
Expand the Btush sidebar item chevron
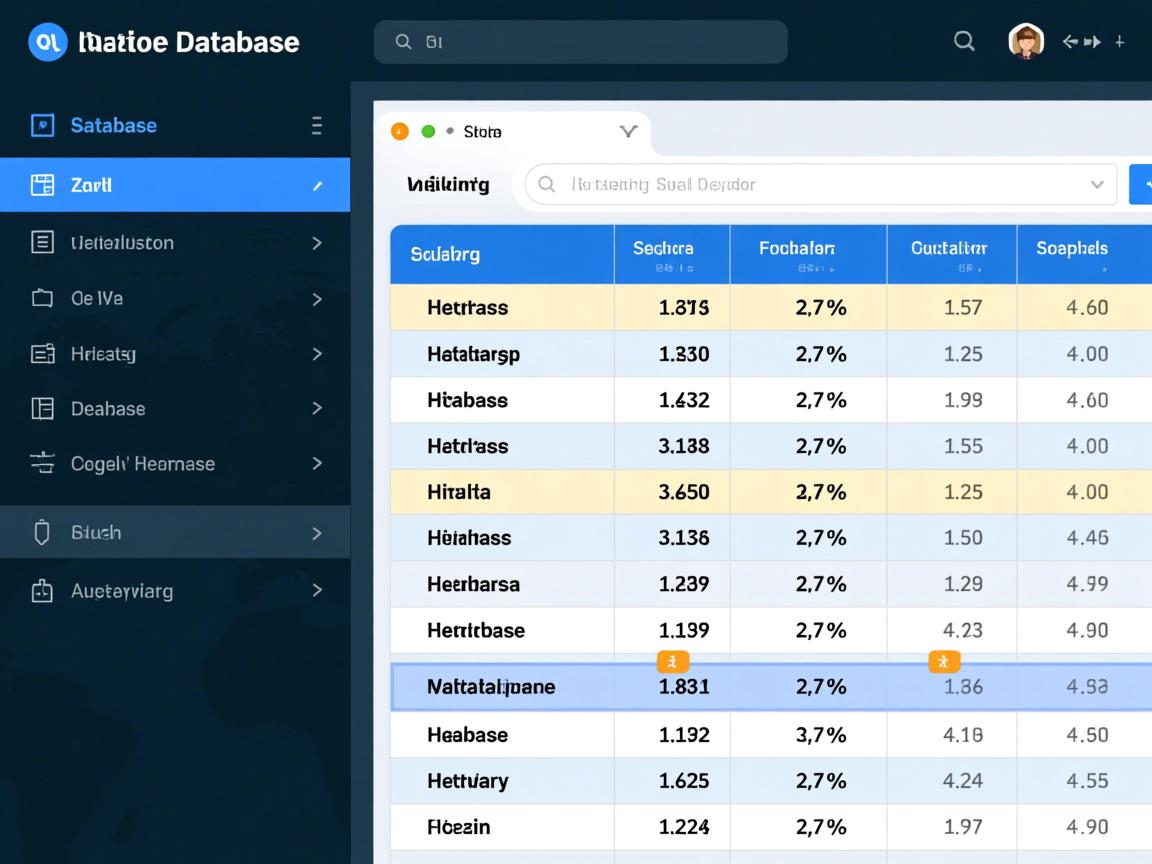(317, 533)
